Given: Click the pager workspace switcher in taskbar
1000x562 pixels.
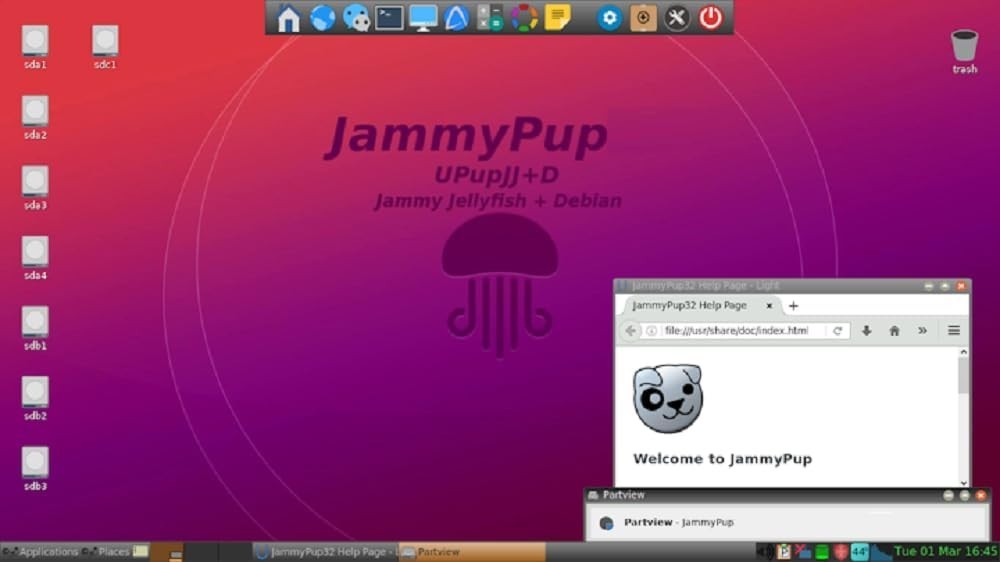Looking at the screenshot, I should pyautogui.click(x=202, y=552).
